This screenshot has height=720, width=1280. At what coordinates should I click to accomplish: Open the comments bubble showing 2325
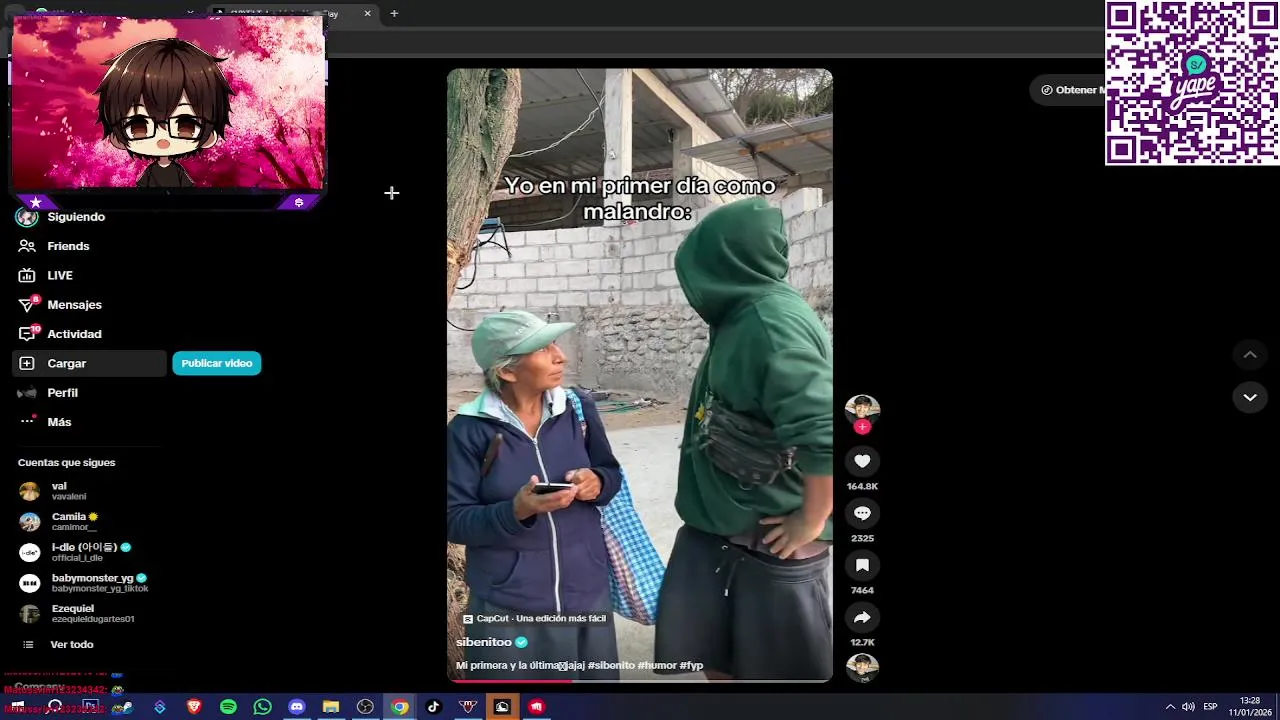click(x=862, y=513)
